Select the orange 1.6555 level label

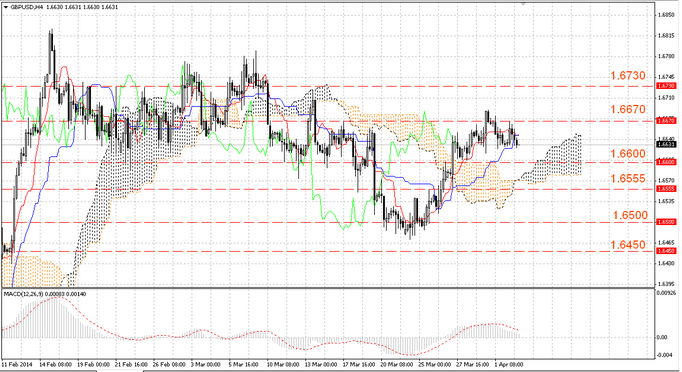(628, 178)
